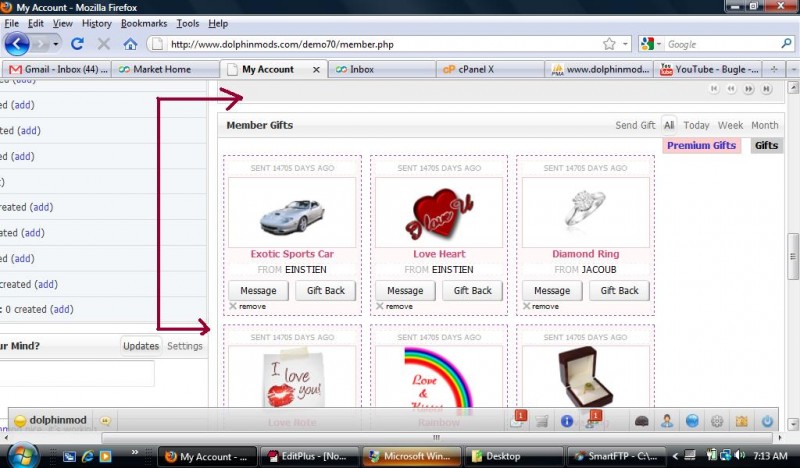Remove the Love Heart gift
This screenshot has height=468, width=800.
click(x=394, y=306)
